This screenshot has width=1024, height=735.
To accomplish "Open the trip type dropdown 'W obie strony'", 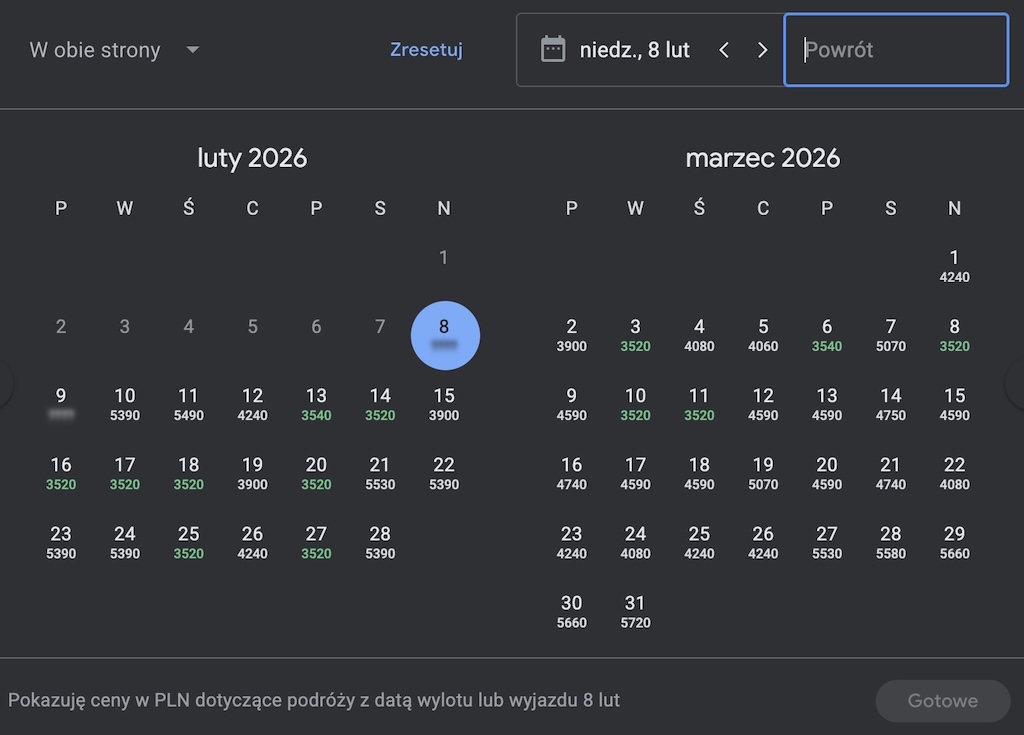I will click(114, 50).
